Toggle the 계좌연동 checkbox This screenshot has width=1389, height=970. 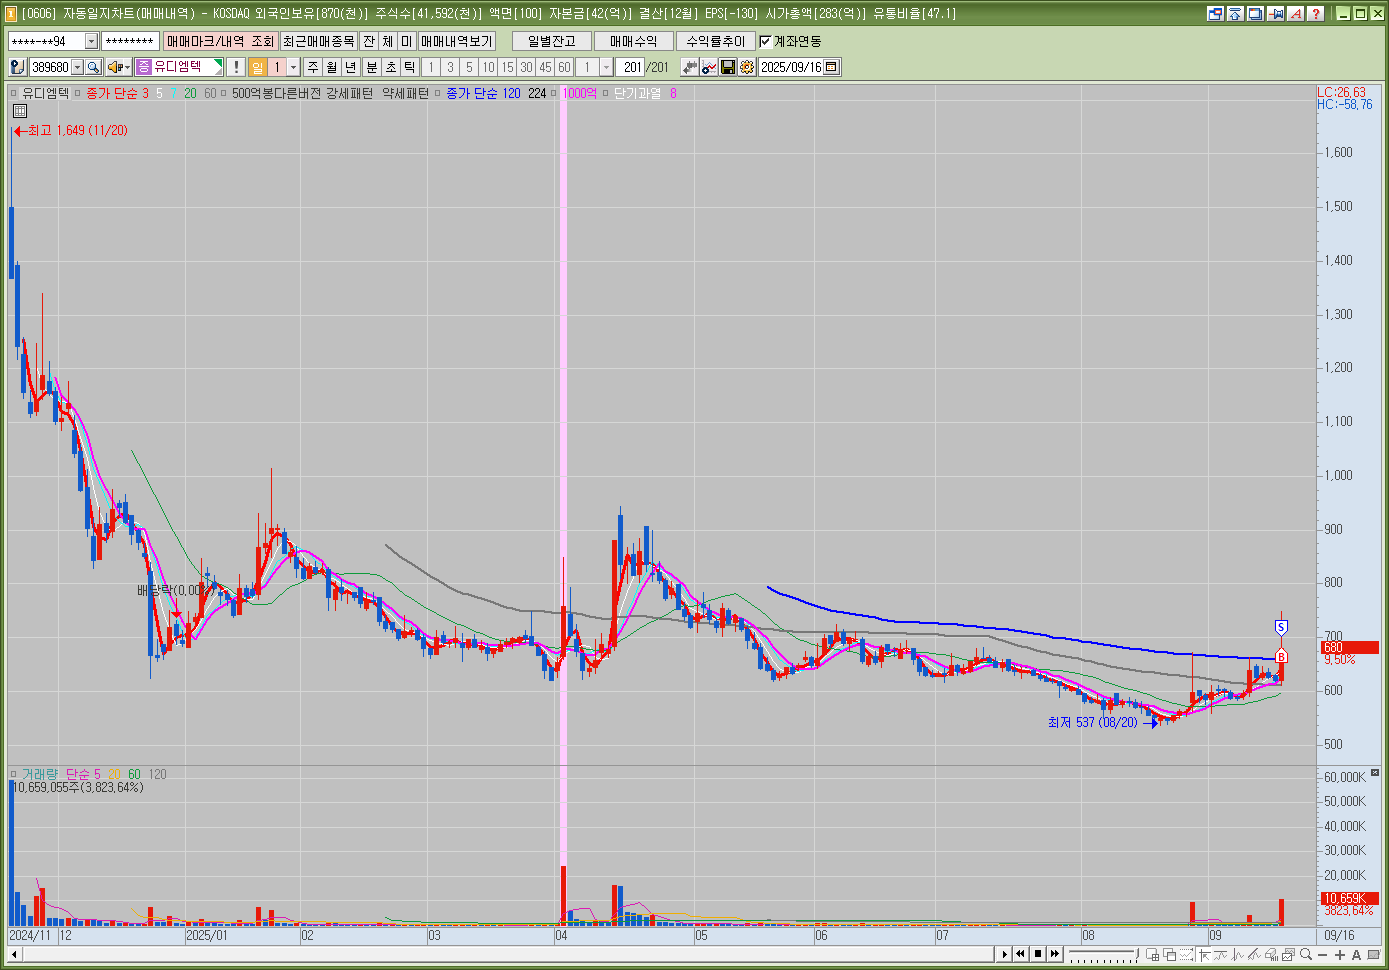click(x=766, y=41)
